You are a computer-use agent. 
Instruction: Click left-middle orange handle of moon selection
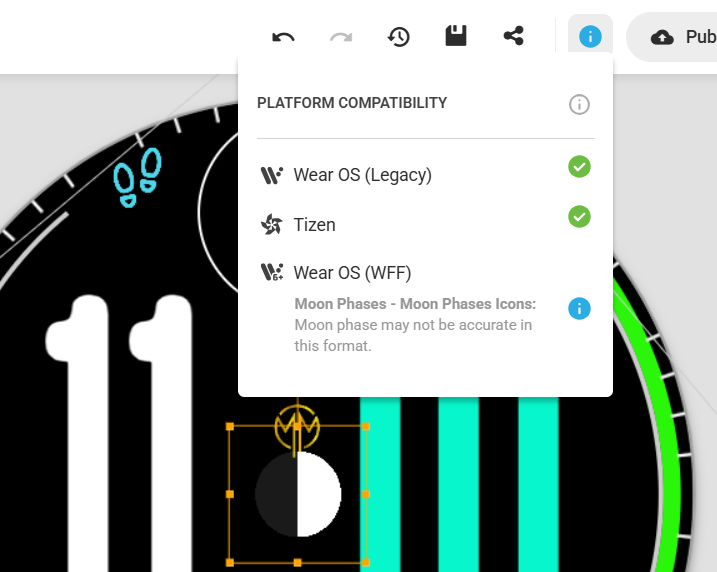tap(230, 494)
